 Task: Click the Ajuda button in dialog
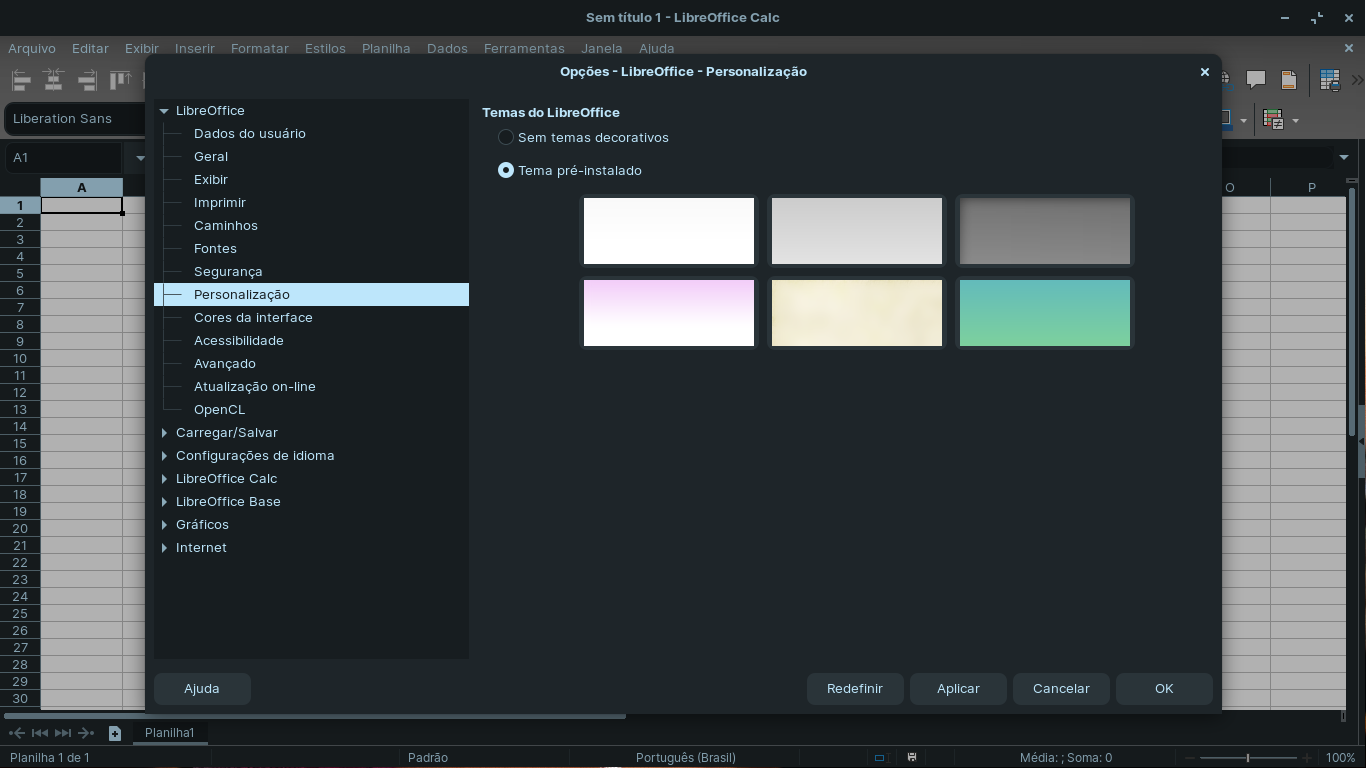(202, 688)
